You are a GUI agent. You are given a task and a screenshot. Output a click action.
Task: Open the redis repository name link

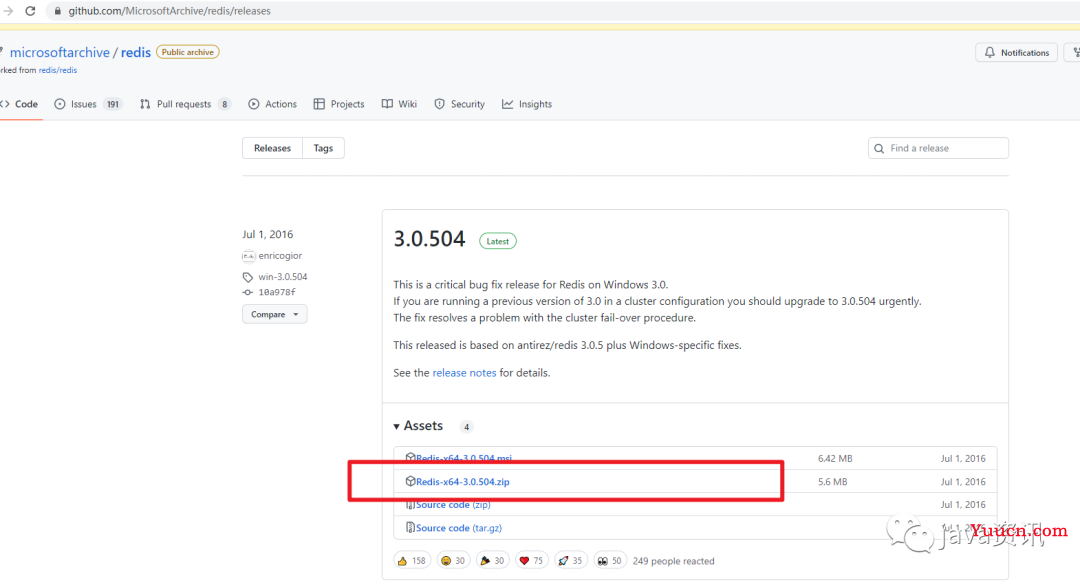[136, 52]
